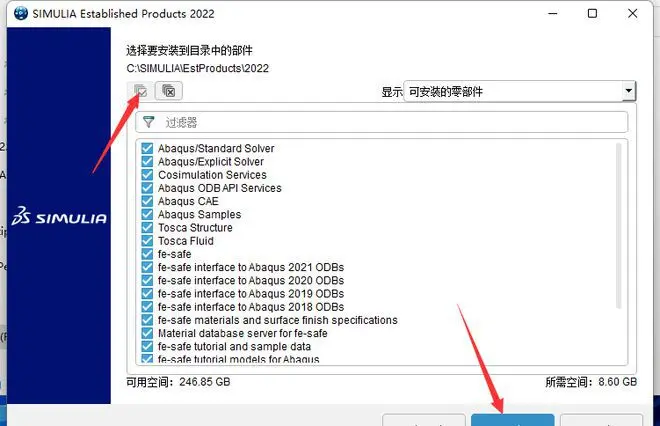Click the SIMULIA logo on blue sidebar
660x426 pixels.
click(x=59, y=216)
